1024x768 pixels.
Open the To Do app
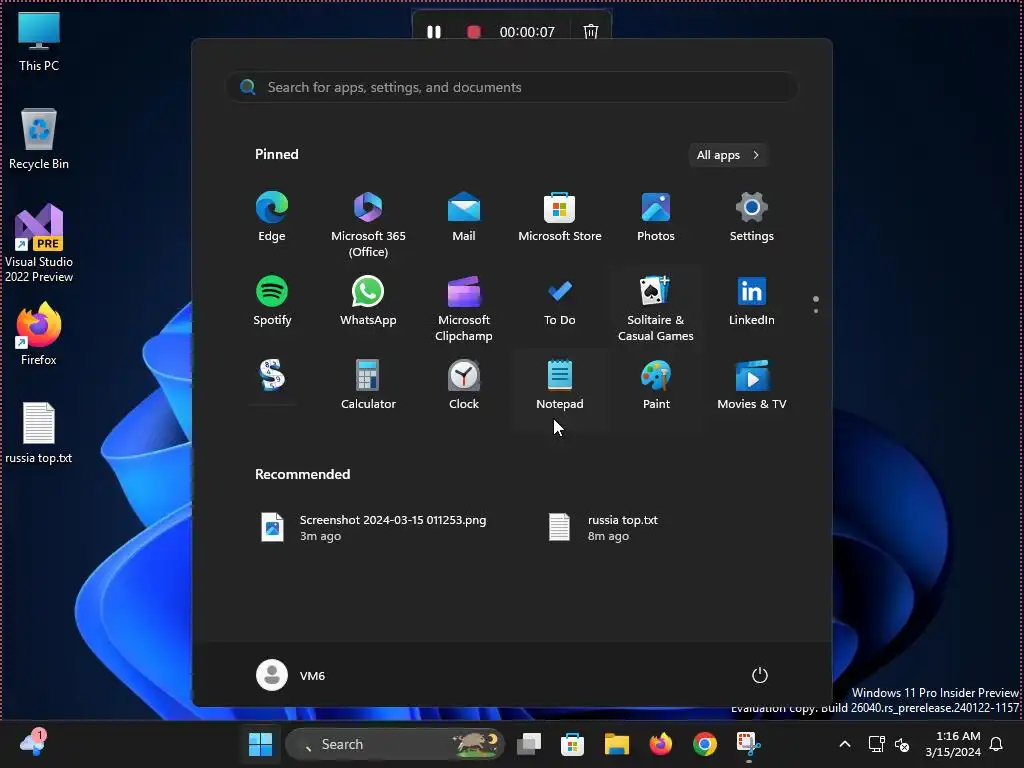click(x=560, y=301)
